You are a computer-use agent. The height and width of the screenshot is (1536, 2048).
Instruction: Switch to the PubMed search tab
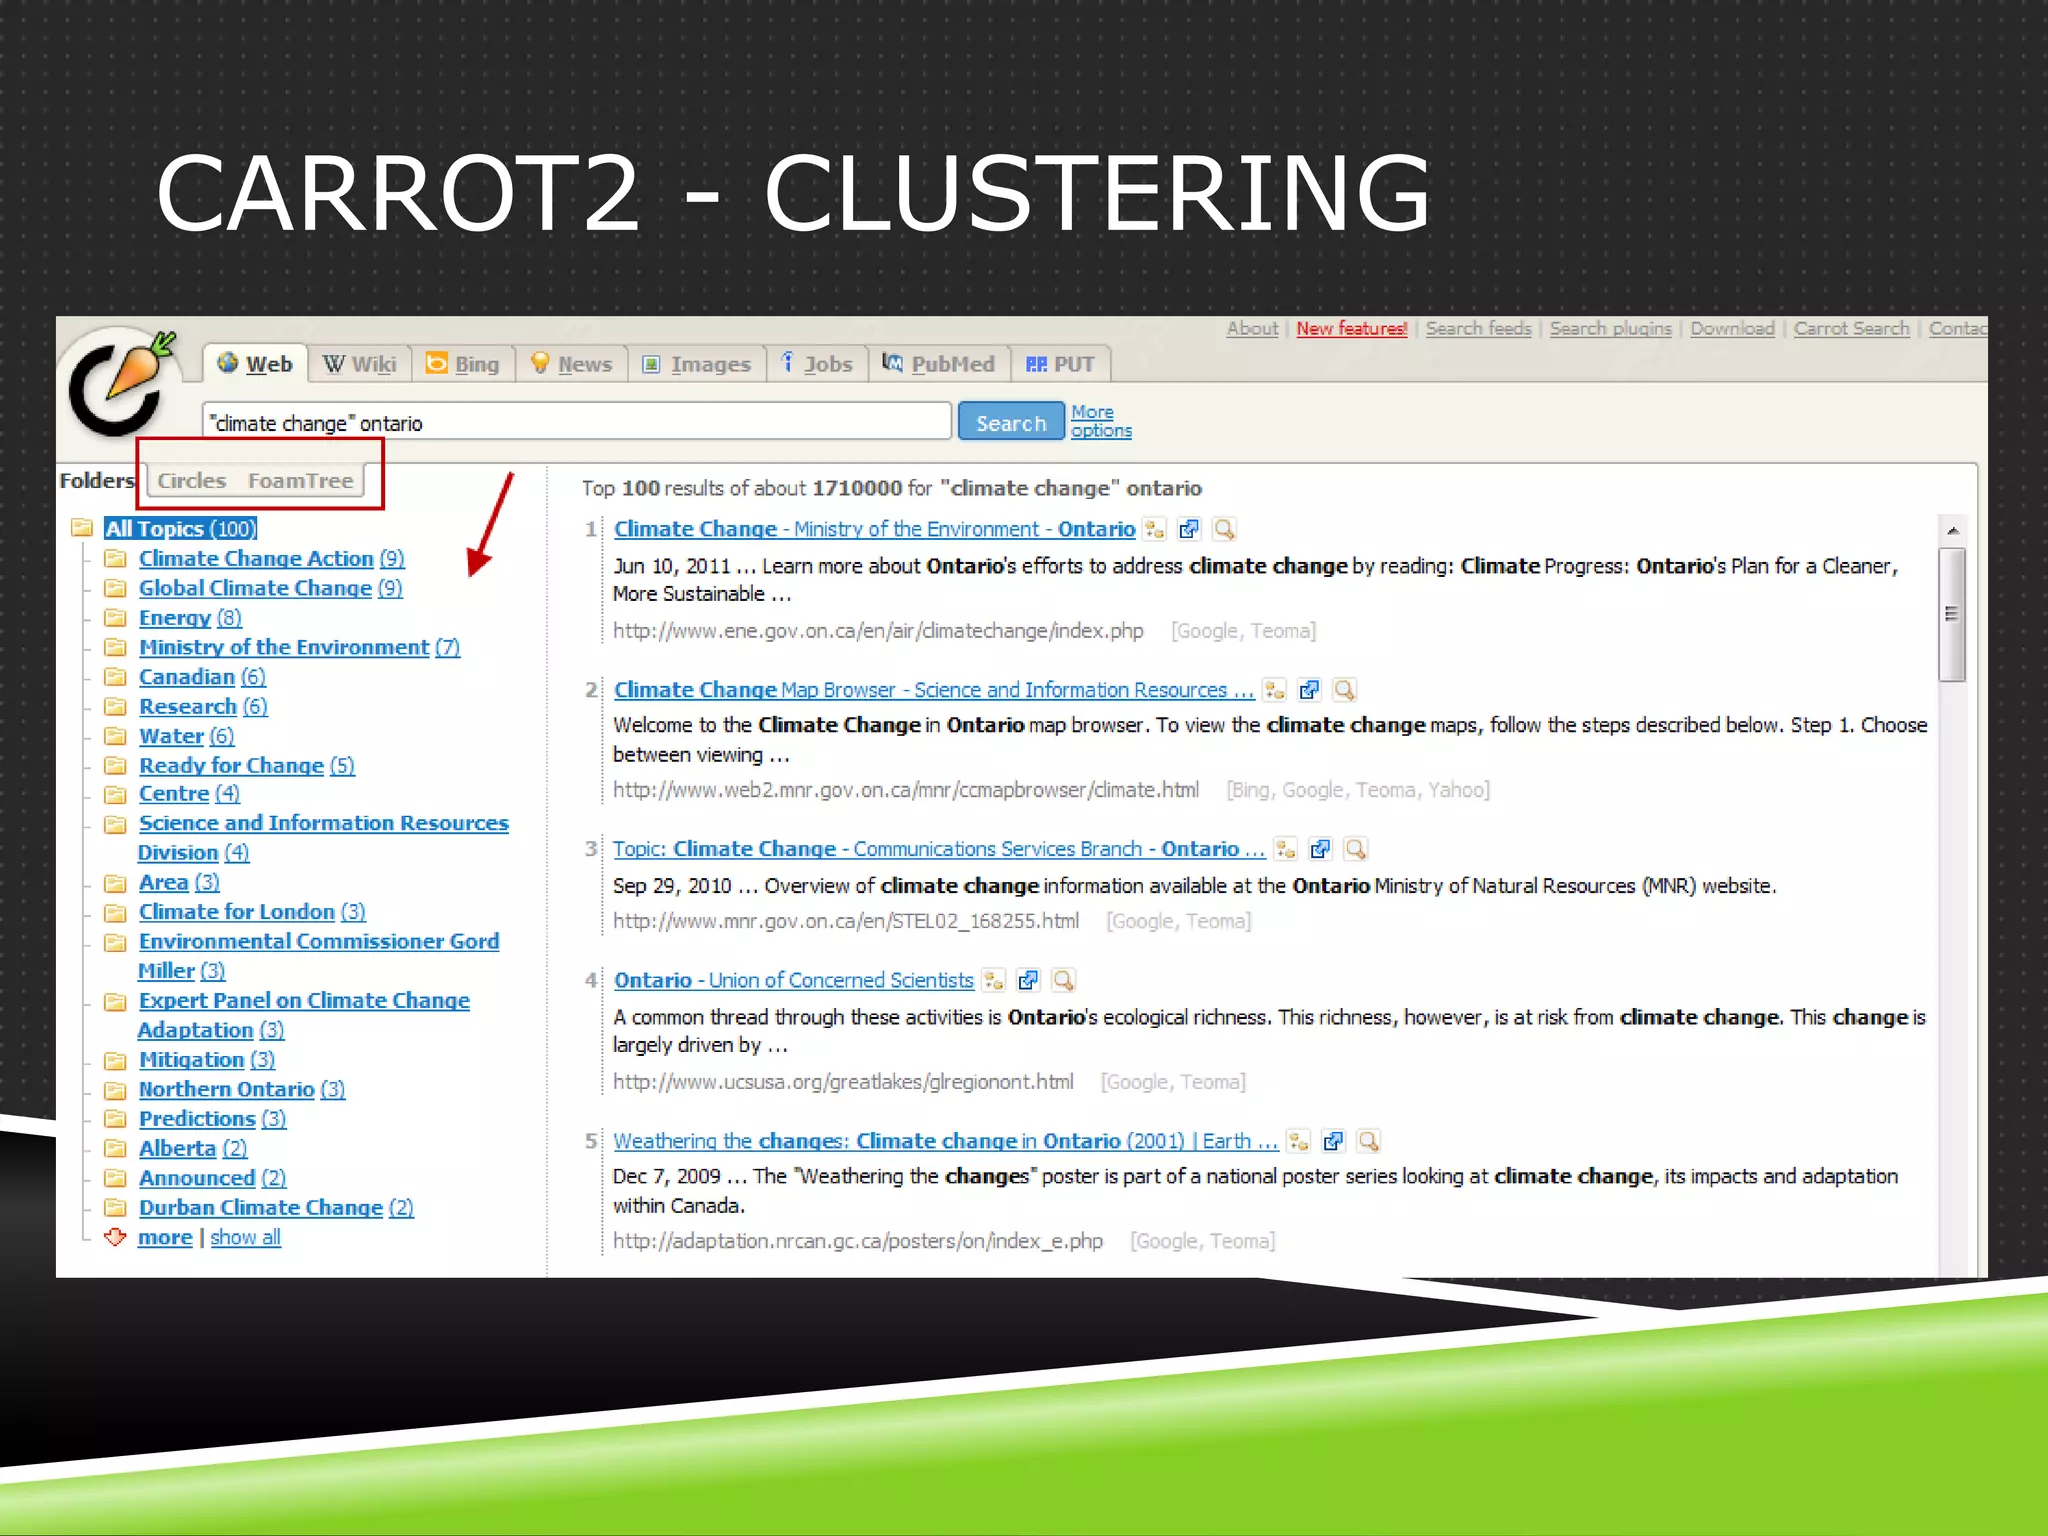click(x=939, y=364)
